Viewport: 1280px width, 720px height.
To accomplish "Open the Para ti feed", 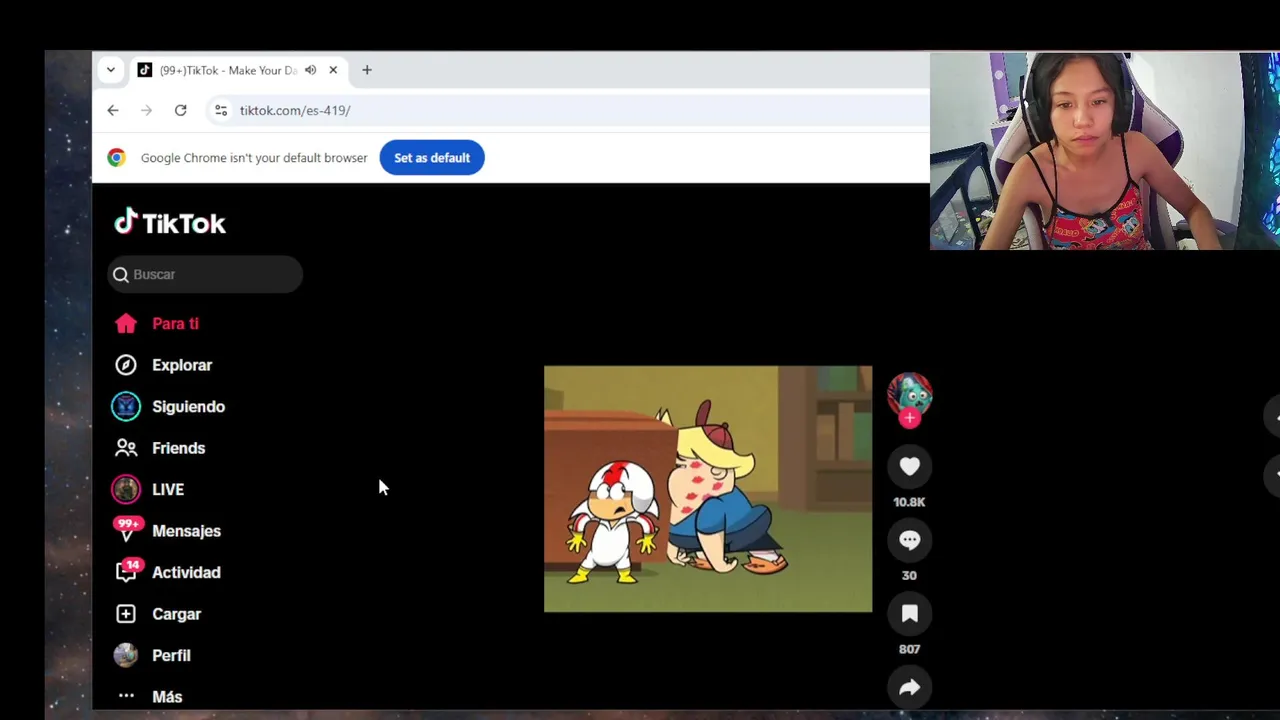I will [175, 324].
